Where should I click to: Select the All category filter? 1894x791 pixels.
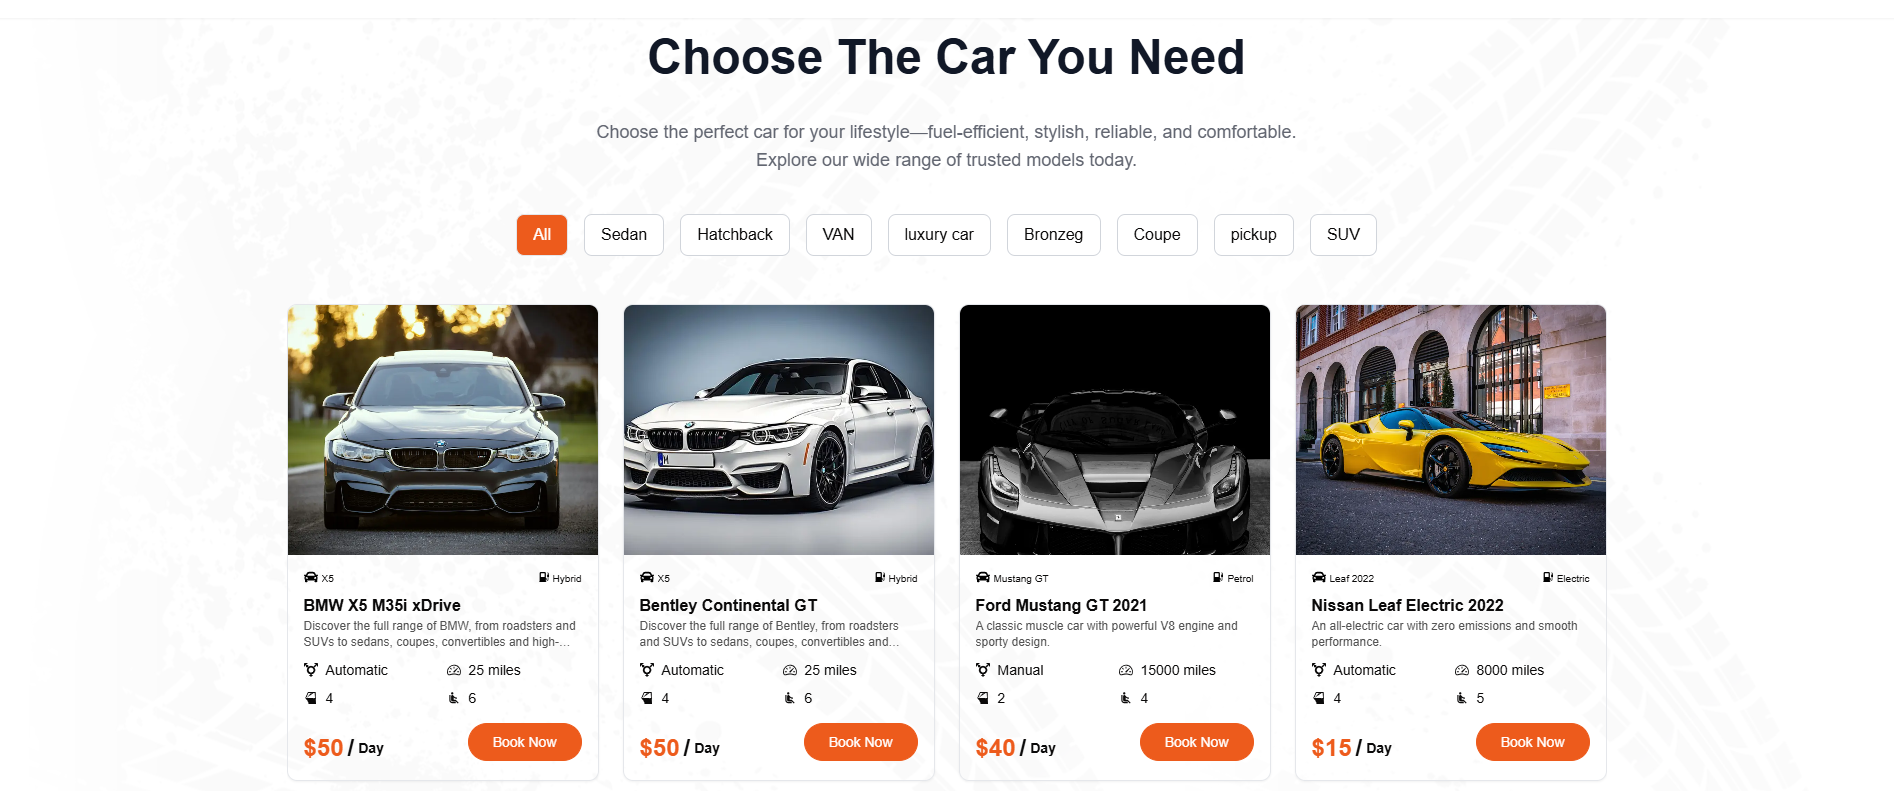click(542, 235)
